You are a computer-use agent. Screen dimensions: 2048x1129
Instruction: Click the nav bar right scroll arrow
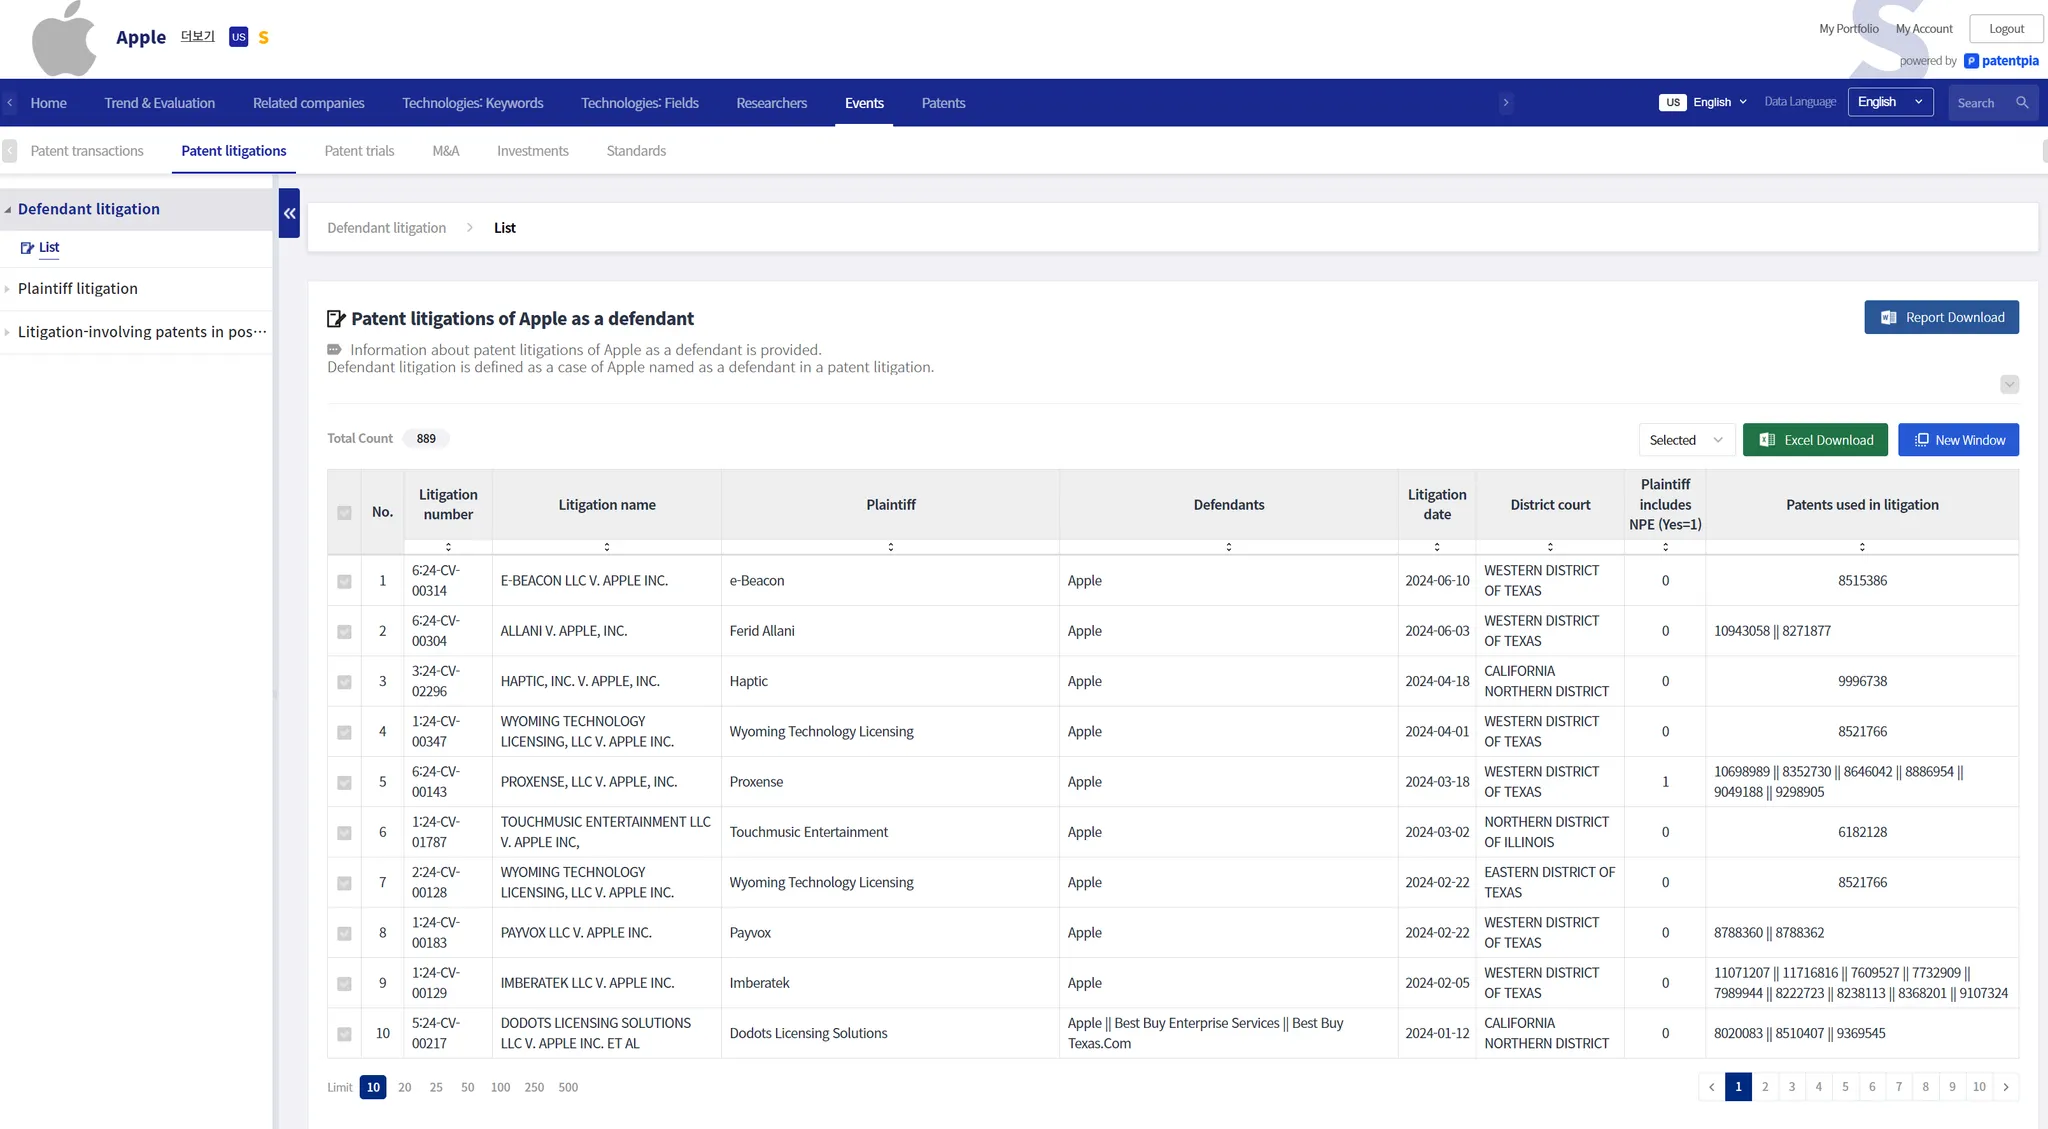coord(1505,103)
